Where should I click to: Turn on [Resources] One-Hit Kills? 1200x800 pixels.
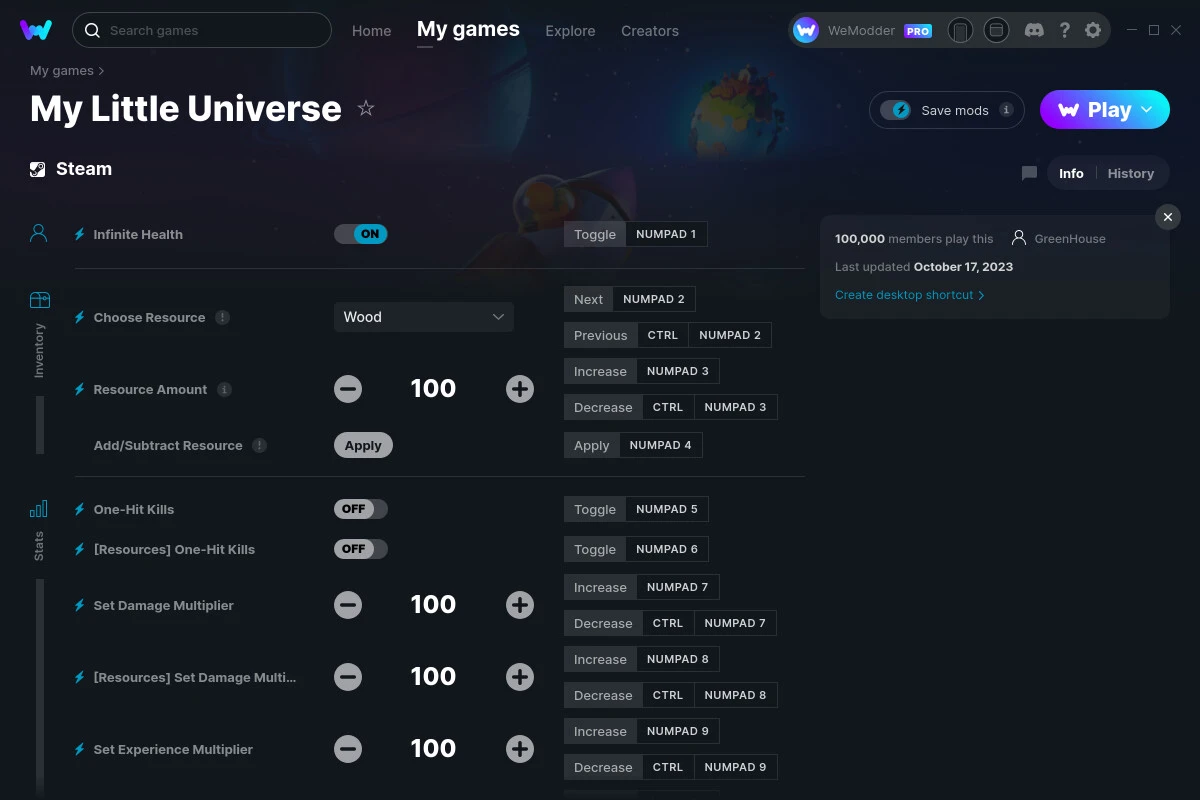click(x=360, y=549)
